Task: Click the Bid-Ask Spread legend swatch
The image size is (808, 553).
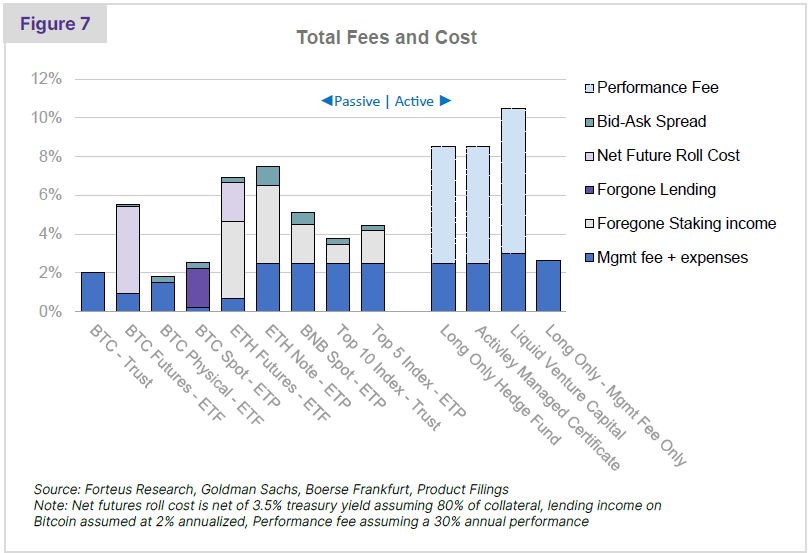Action: tap(590, 123)
